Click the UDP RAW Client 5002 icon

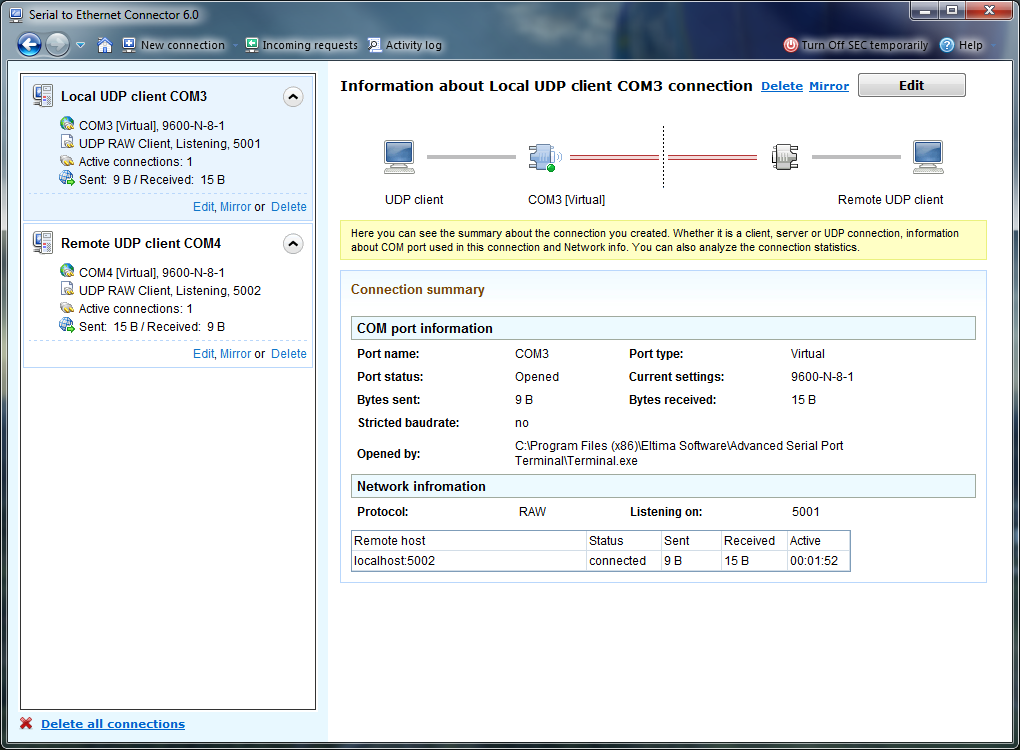(67, 289)
